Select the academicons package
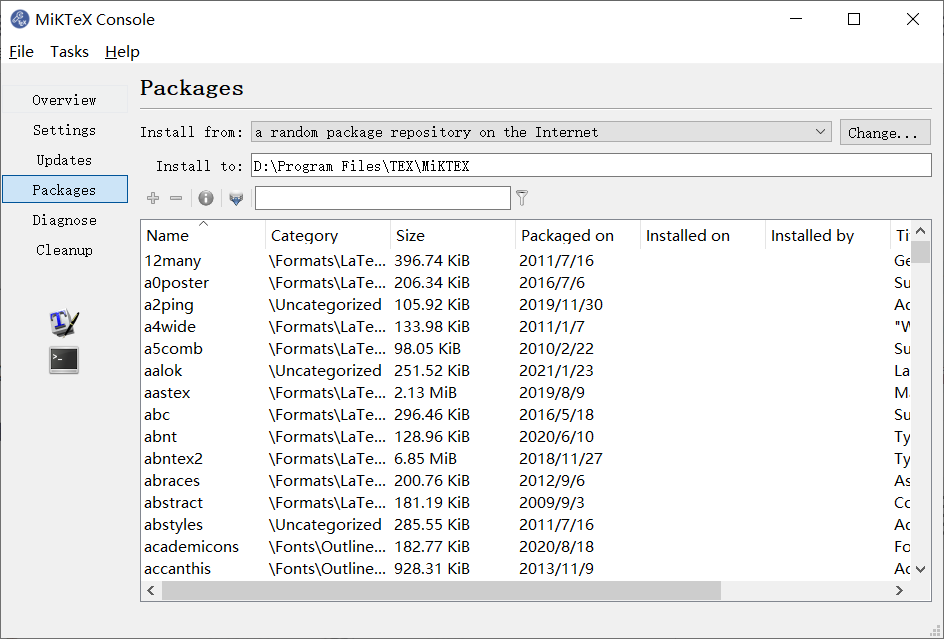This screenshot has height=639, width=944. click(x=527, y=546)
